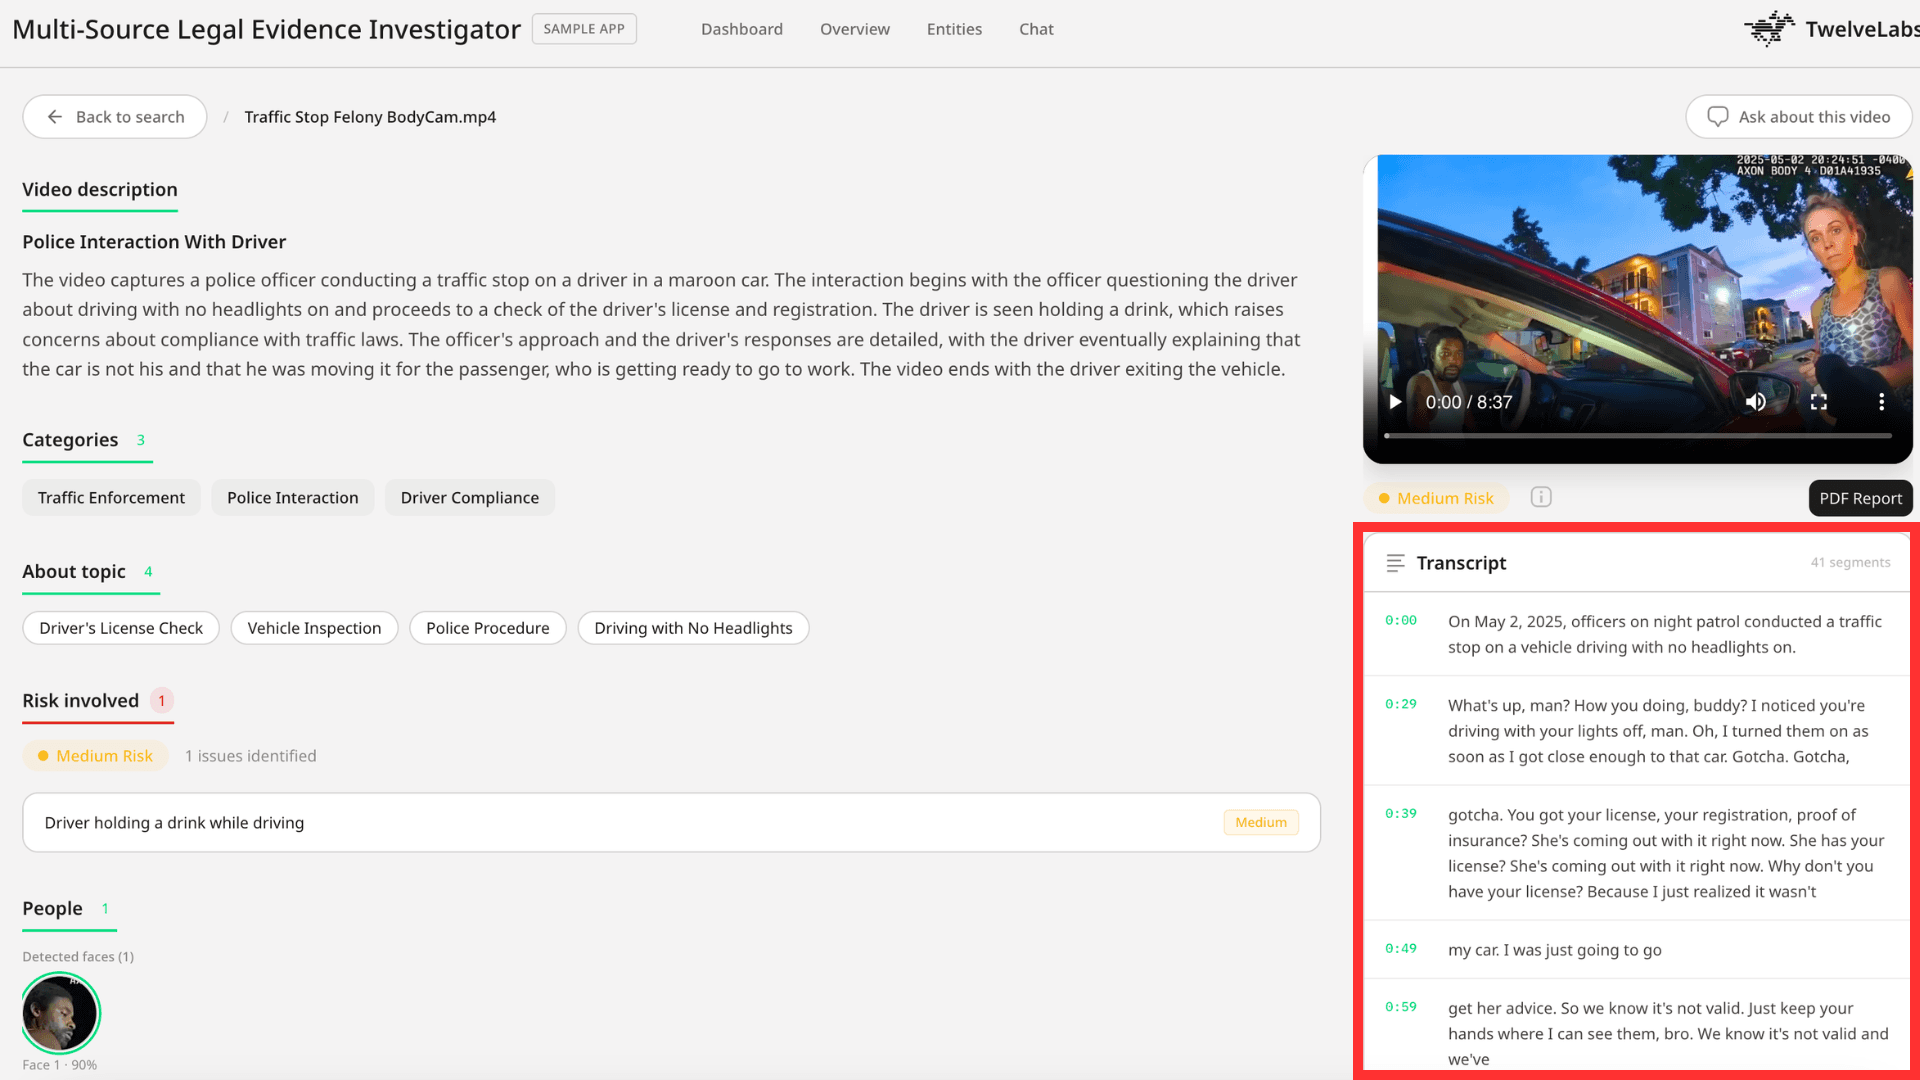Viewport: 1920px width, 1080px height.
Task: Open video player more options menu
Action: [1881, 402]
